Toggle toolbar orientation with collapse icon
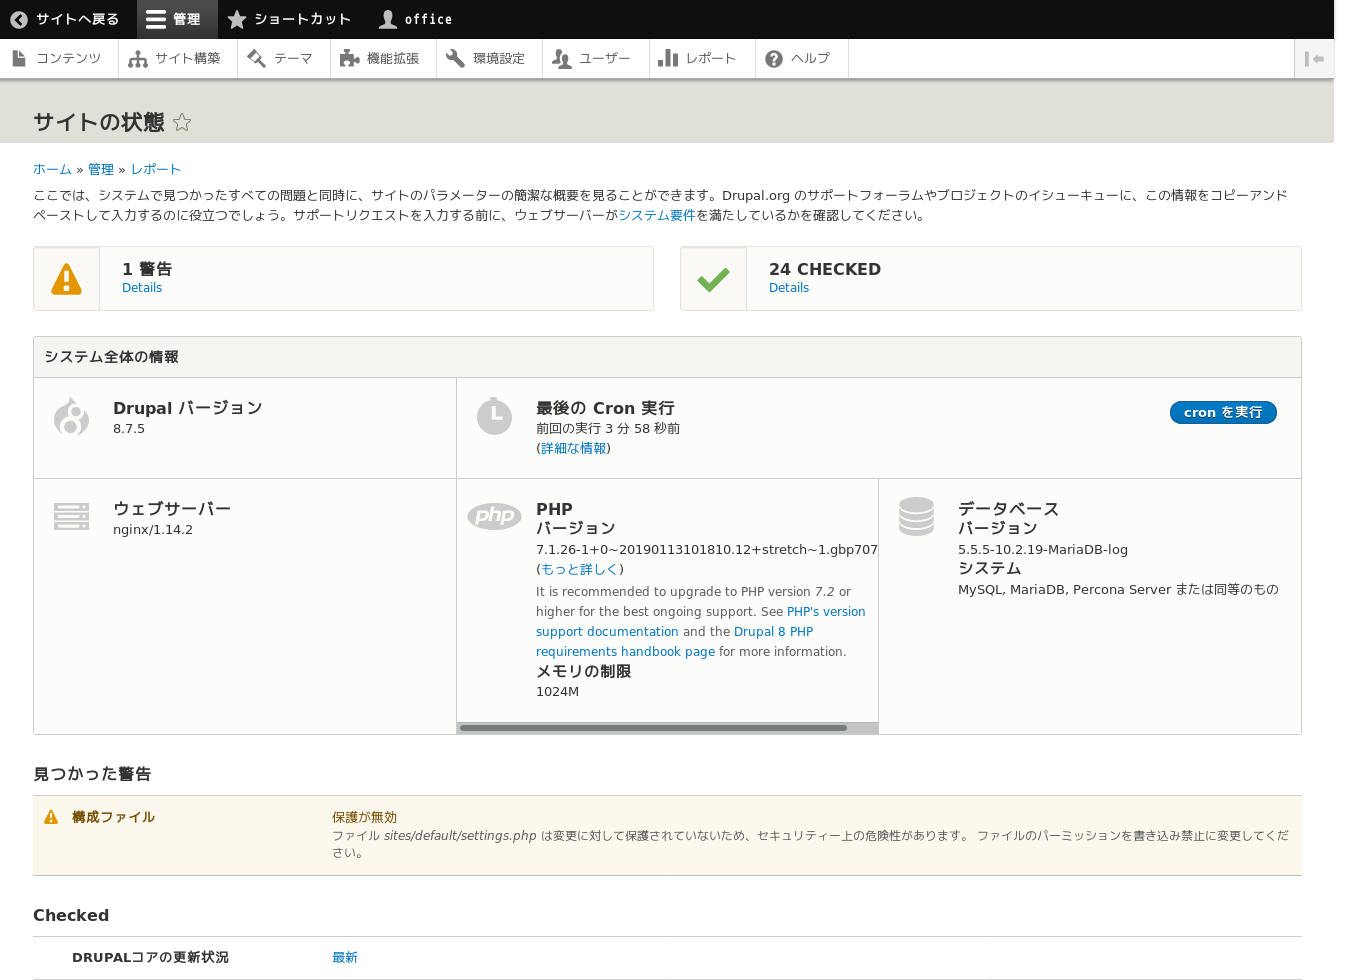The height and width of the screenshot is (980, 1346). pyautogui.click(x=1314, y=59)
